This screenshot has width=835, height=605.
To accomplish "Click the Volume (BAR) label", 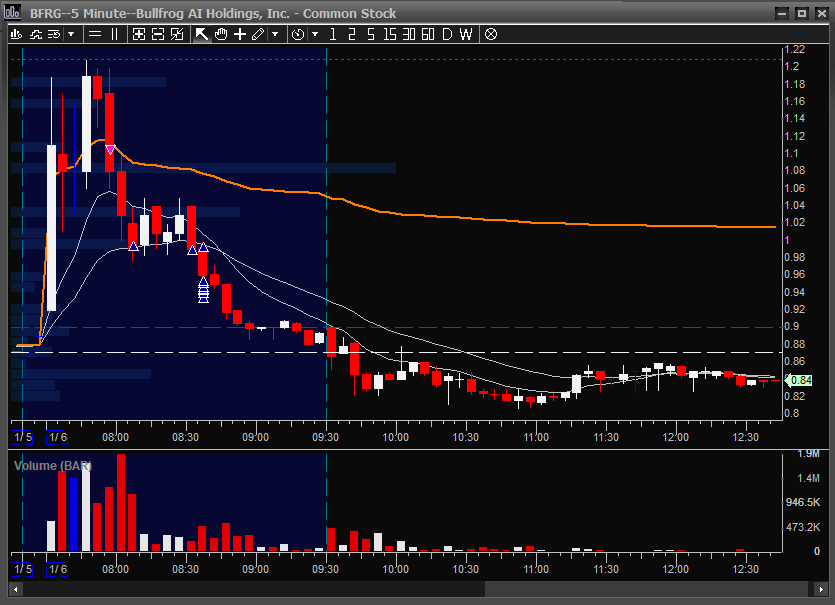I will click(x=53, y=465).
